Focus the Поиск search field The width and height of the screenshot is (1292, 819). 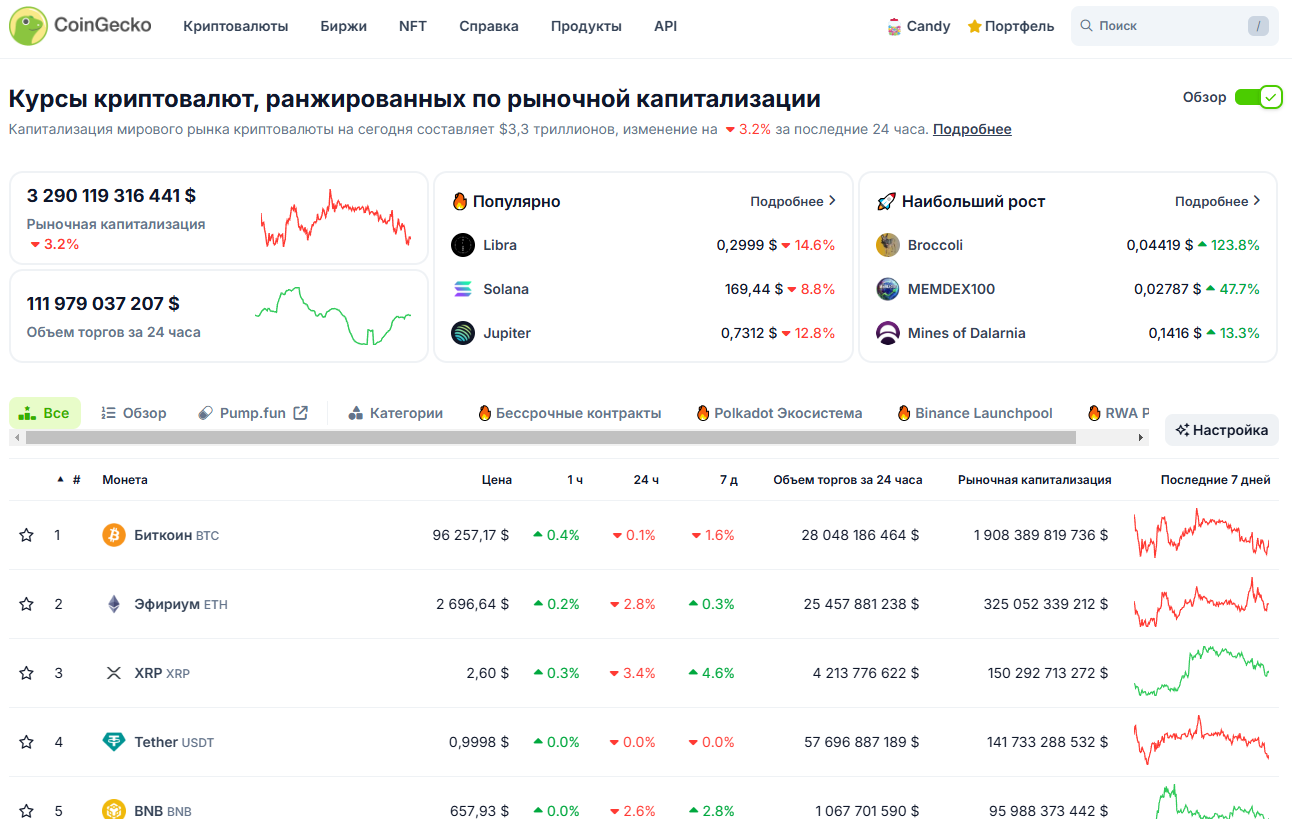tap(1174, 26)
